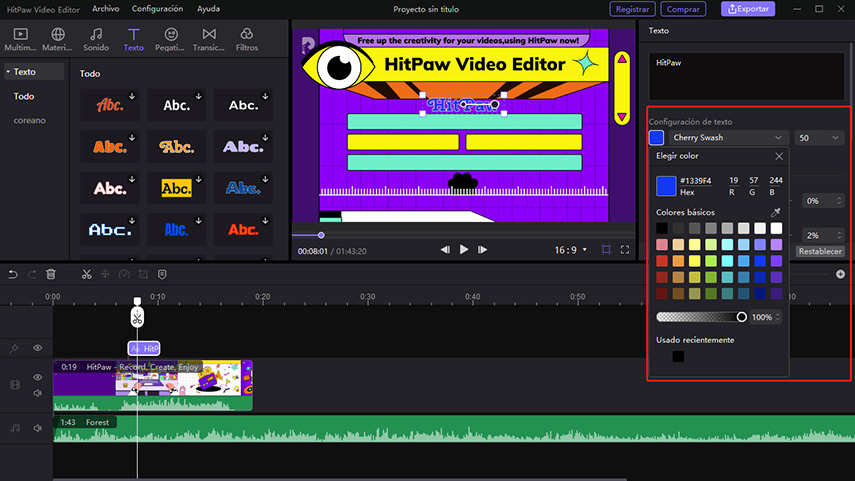This screenshot has height=481, width=855.
Task: Mute the video track audio
Action: pos(38,393)
